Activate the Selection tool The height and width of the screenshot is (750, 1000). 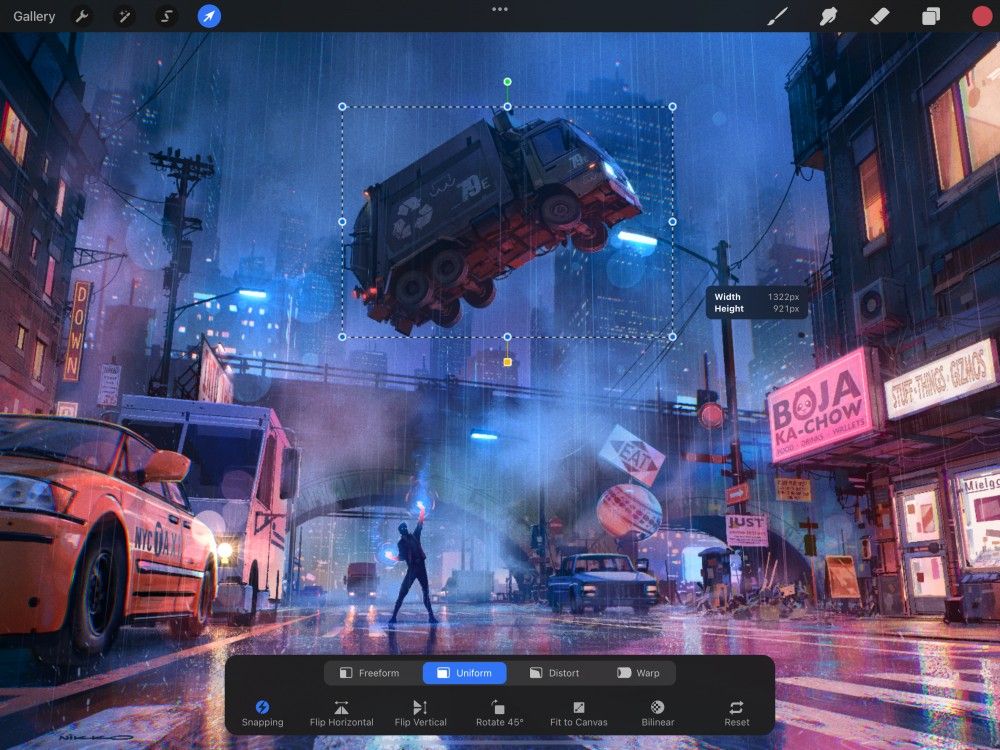tap(167, 16)
